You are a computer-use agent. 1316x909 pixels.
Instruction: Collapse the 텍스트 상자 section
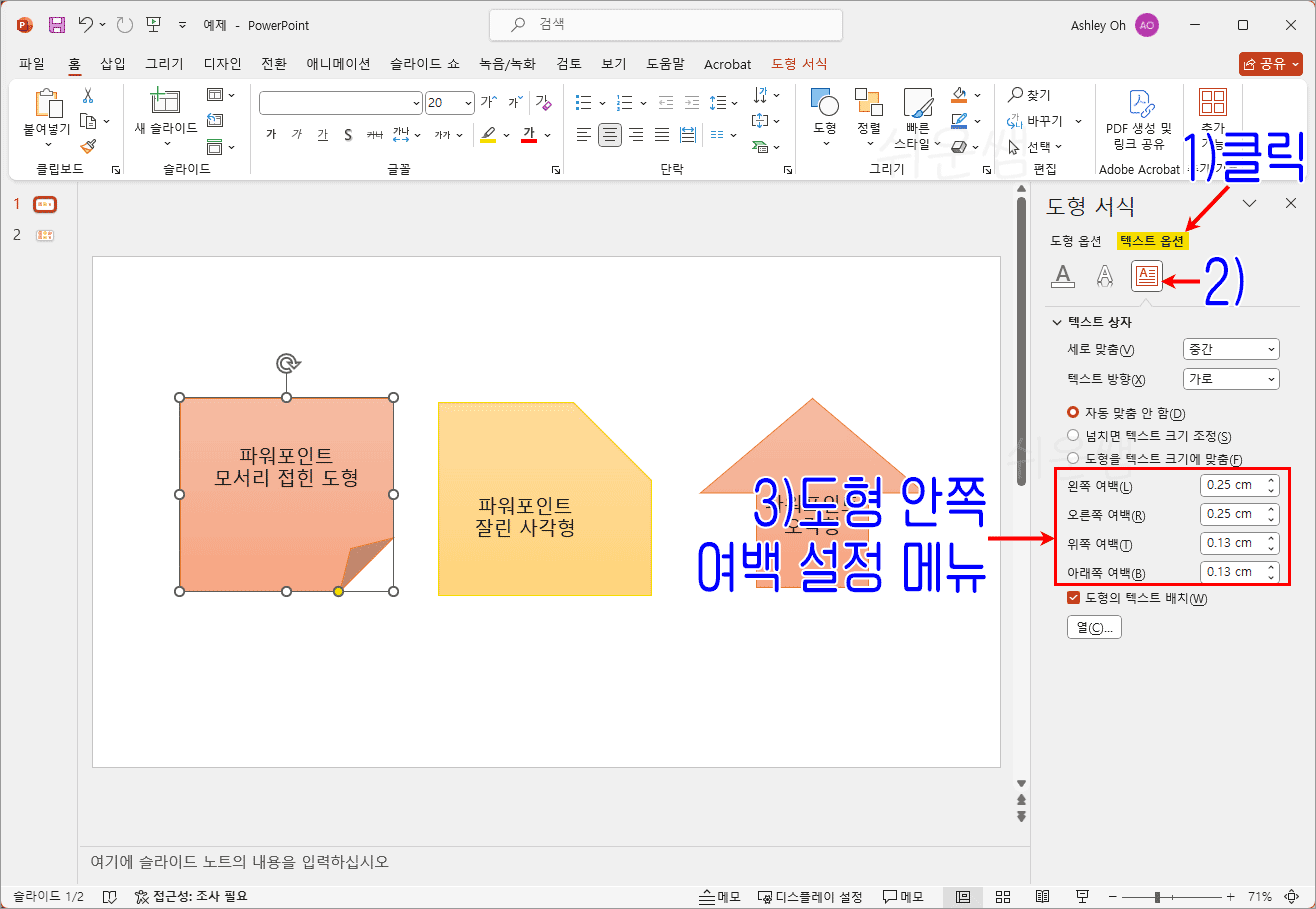[x=1057, y=322]
